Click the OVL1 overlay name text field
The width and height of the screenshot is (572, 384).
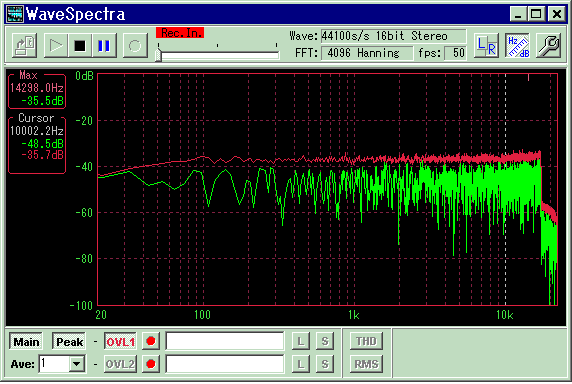(x=225, y=341)
